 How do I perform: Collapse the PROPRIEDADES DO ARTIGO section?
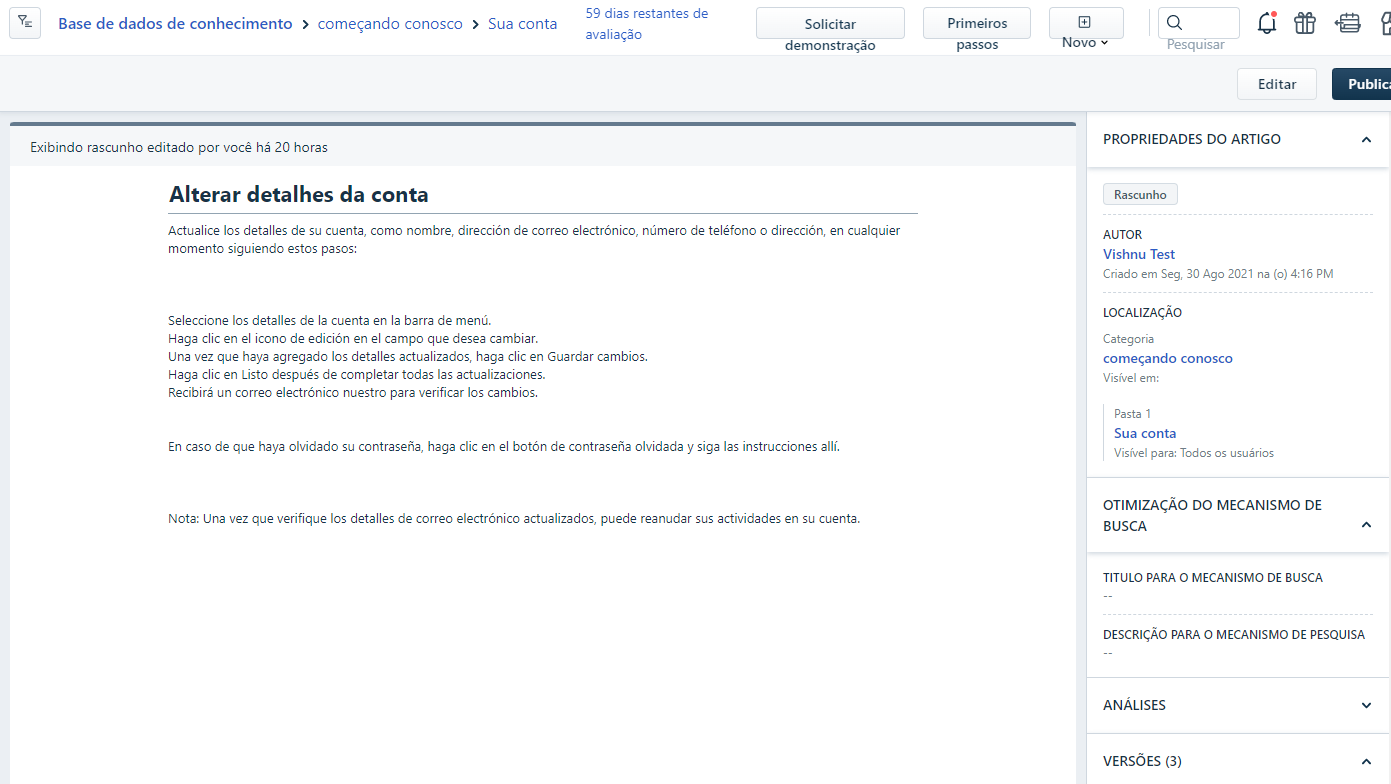pos(1366,140)
